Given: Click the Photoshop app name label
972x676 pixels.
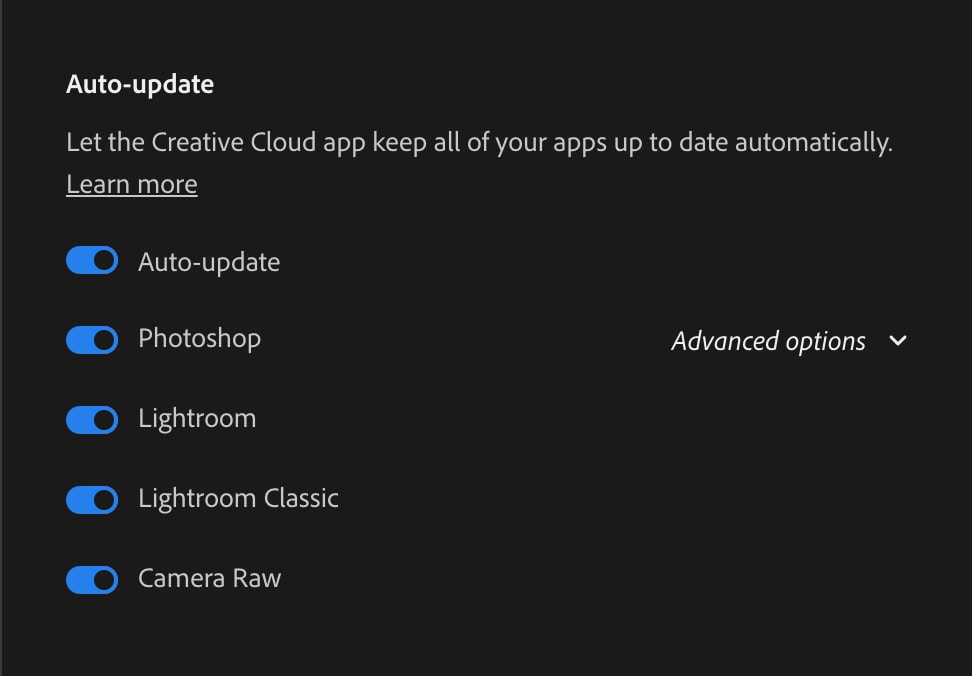Looking at the screenshot, I should pos(199,339).
